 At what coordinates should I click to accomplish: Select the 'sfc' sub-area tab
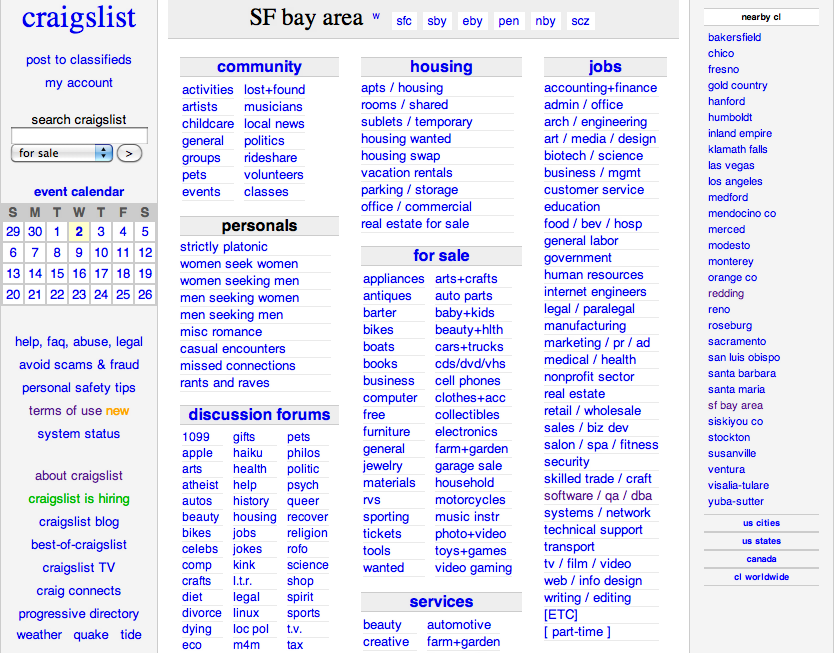(404, 21)
